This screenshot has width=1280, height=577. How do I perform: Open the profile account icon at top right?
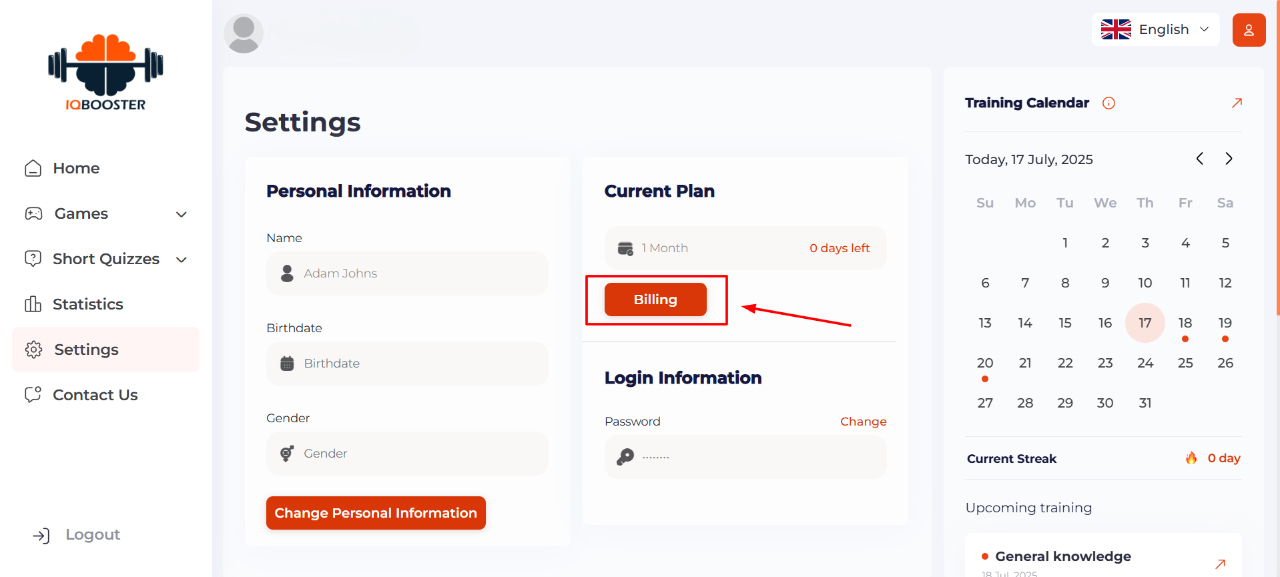click(1248, 30)
